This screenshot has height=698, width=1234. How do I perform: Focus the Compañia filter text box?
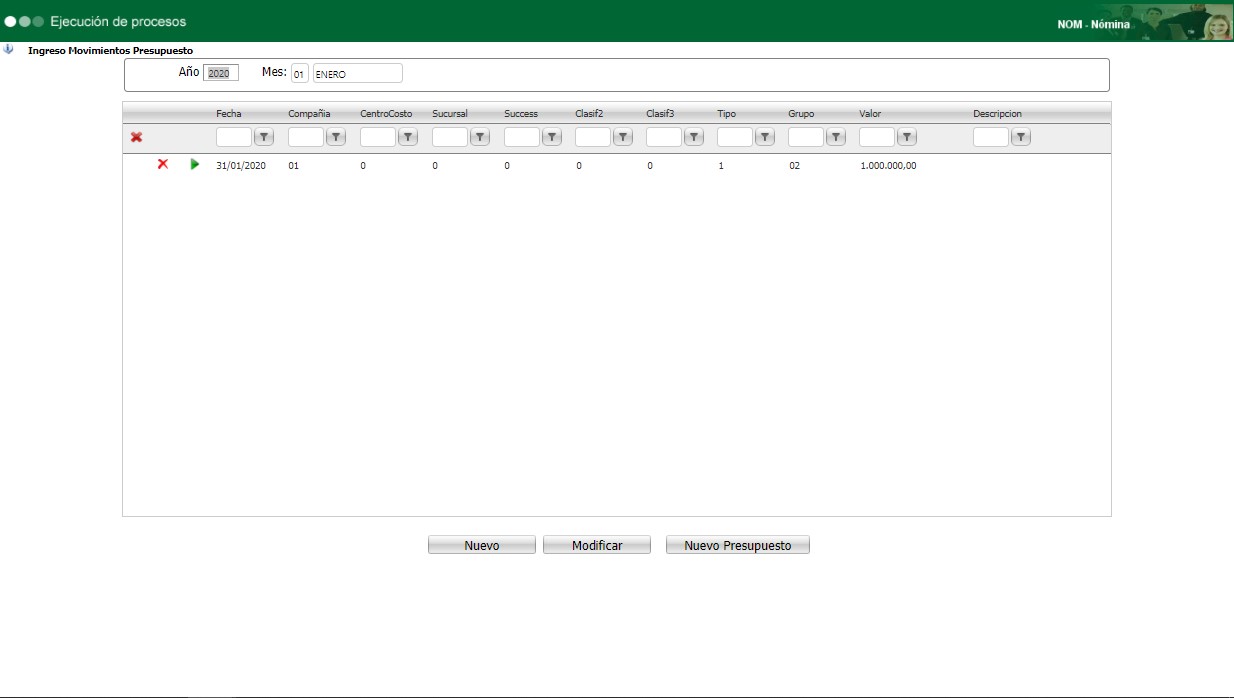[x=306, y=137]
